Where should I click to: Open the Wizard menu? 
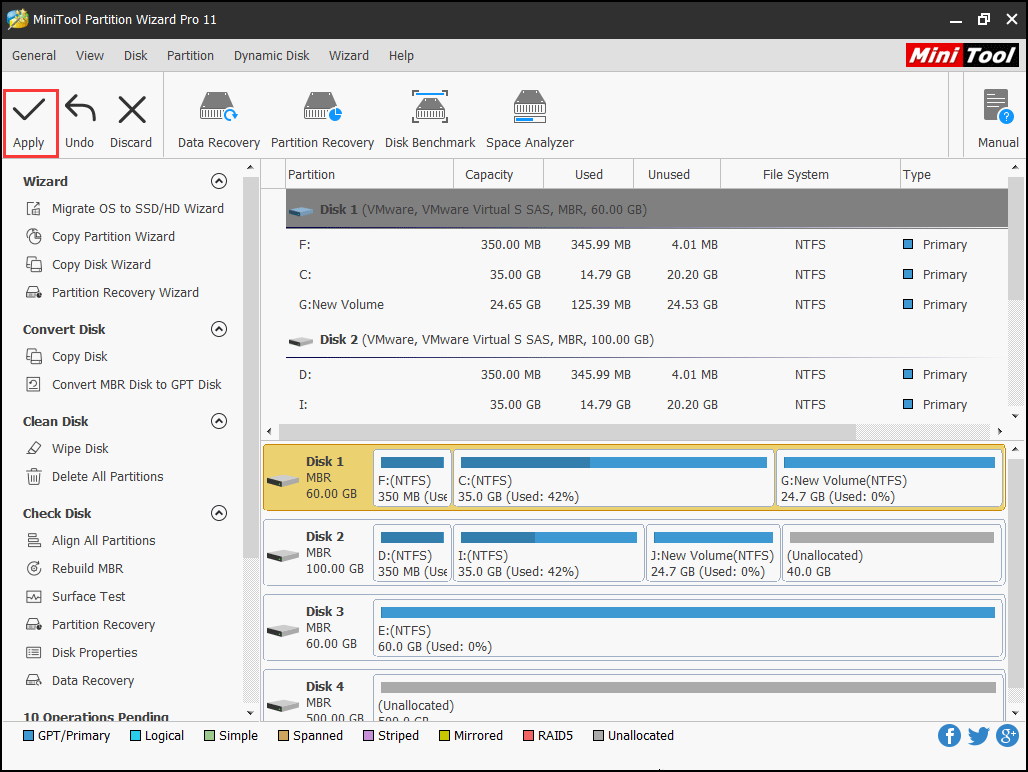[x=349, y=56]
